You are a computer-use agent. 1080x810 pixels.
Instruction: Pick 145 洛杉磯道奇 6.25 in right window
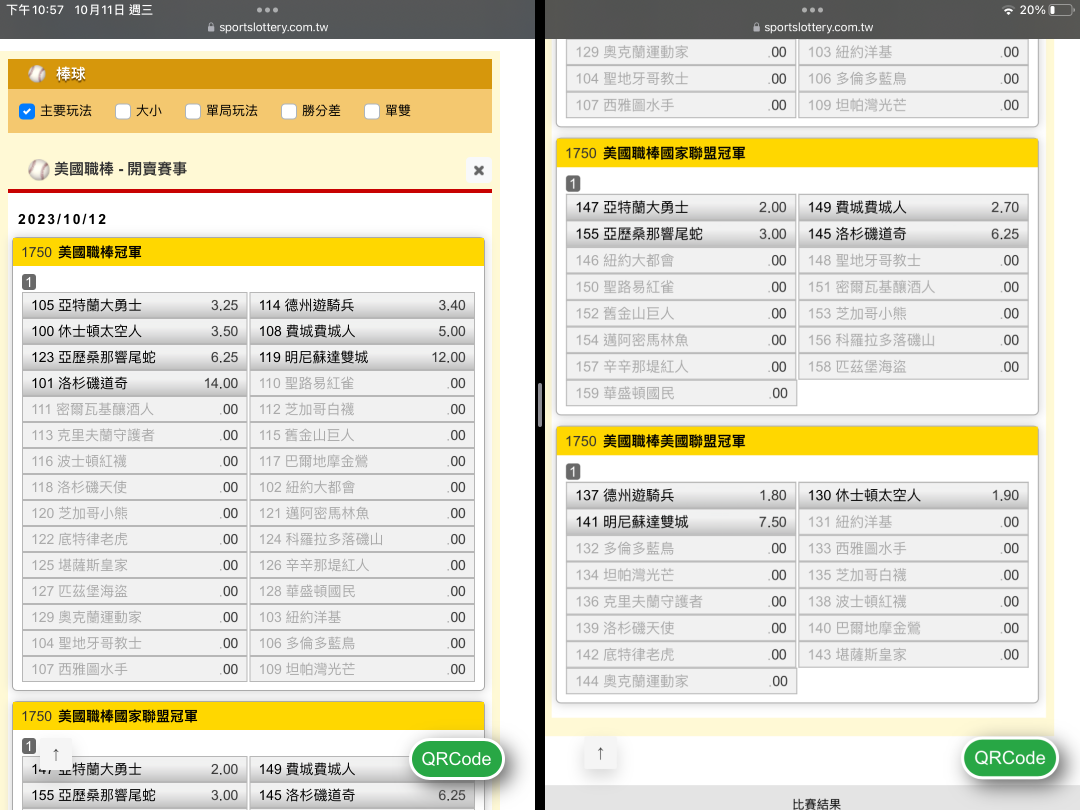[x=913, y=234]
